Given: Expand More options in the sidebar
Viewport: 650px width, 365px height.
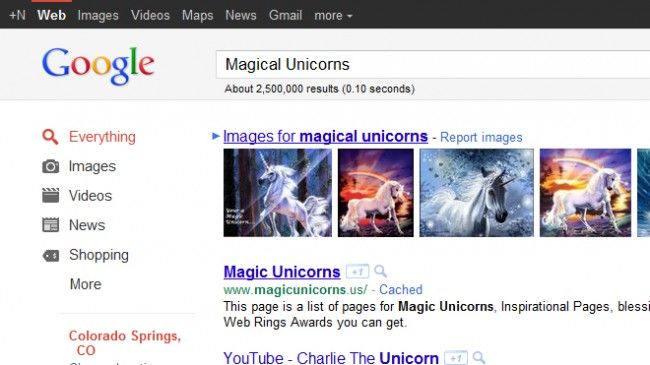Looking at the screenshot, I should (x=85, y=284).
